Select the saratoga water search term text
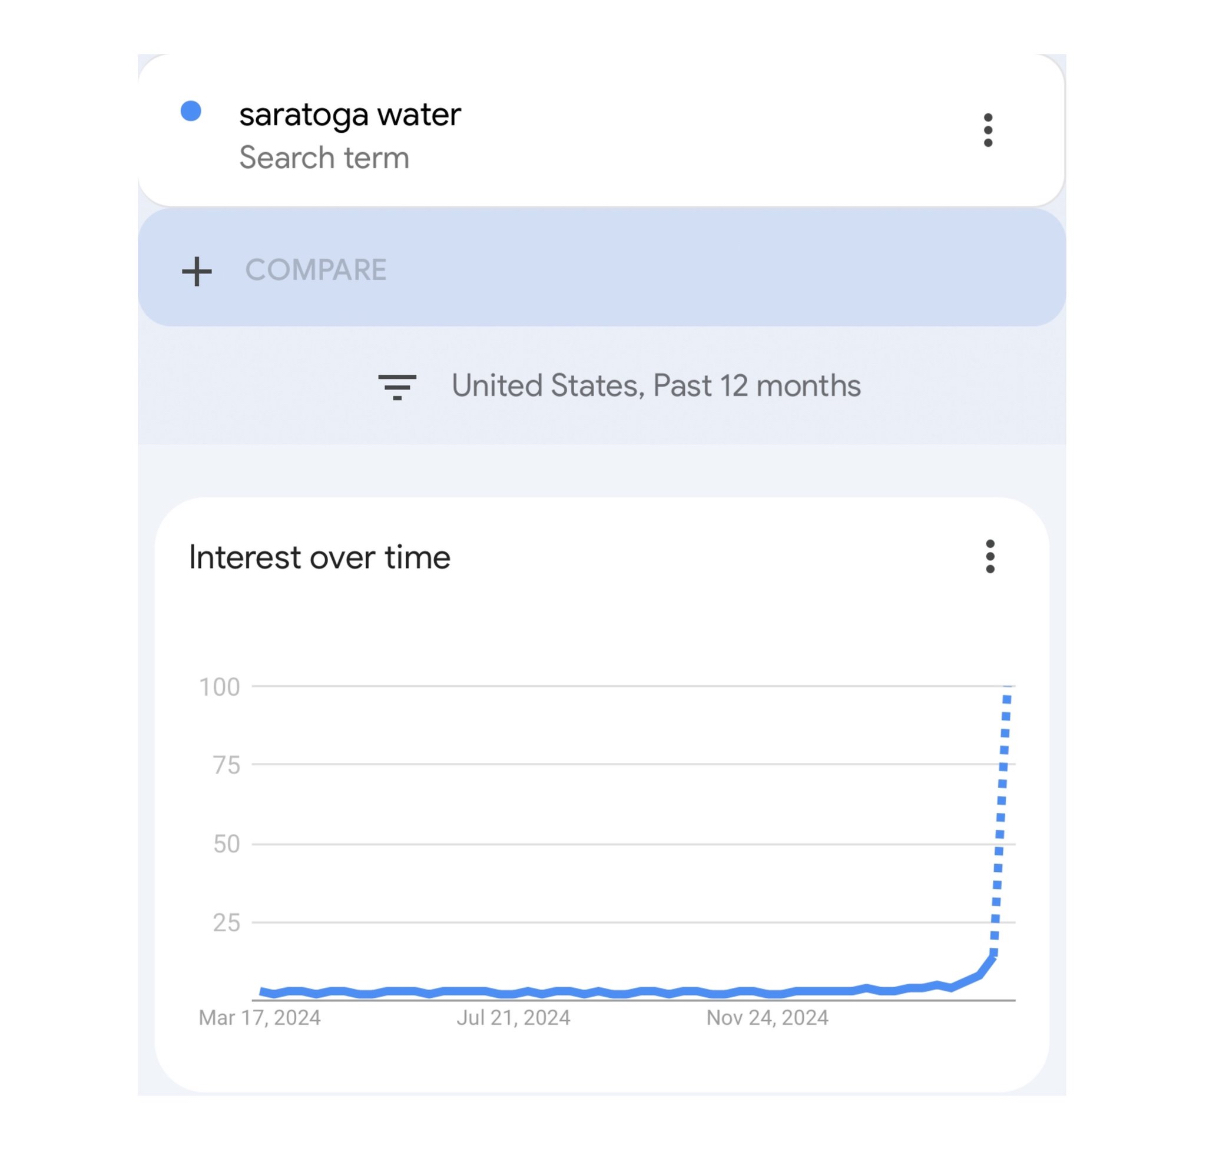The height and width of the screenshot is (1161, 1206). (x=349, y=115)
